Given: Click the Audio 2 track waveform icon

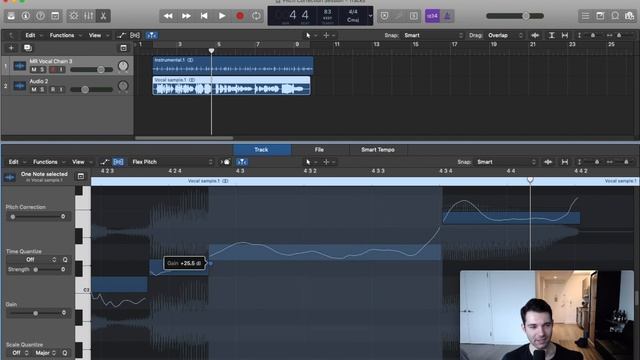Looking at the screenshot, I should pos(20,86).
